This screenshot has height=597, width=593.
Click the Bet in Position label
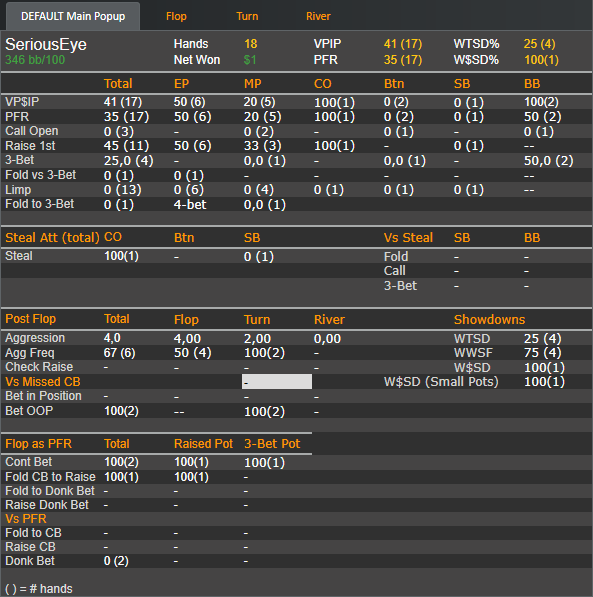click(x=43, y=396)
